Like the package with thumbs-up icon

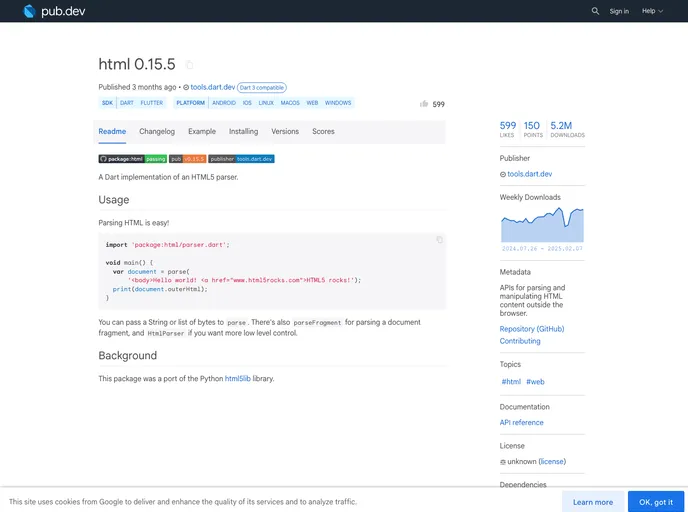[x=424, y=104]
